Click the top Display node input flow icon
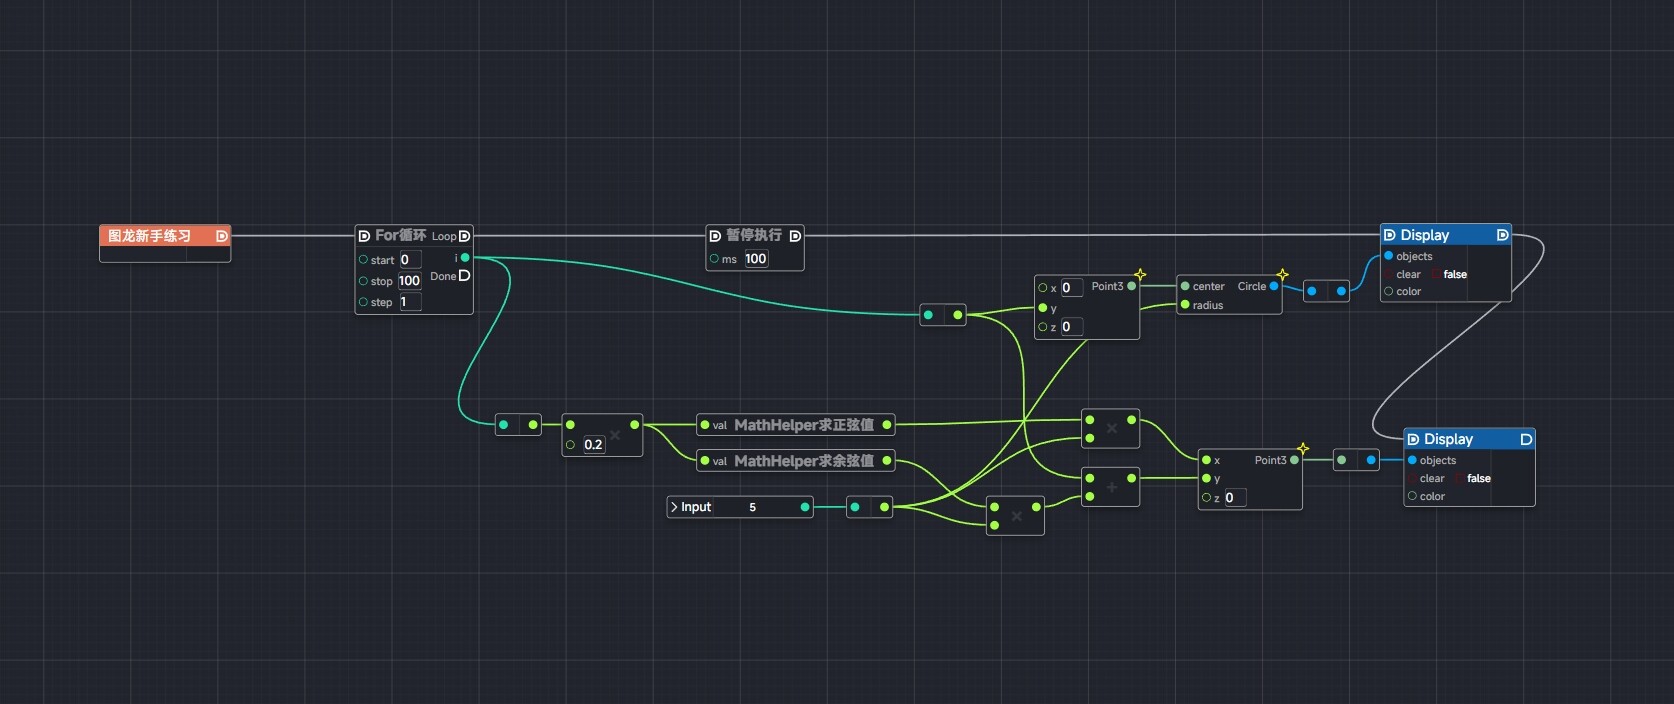 (1389, 235)
